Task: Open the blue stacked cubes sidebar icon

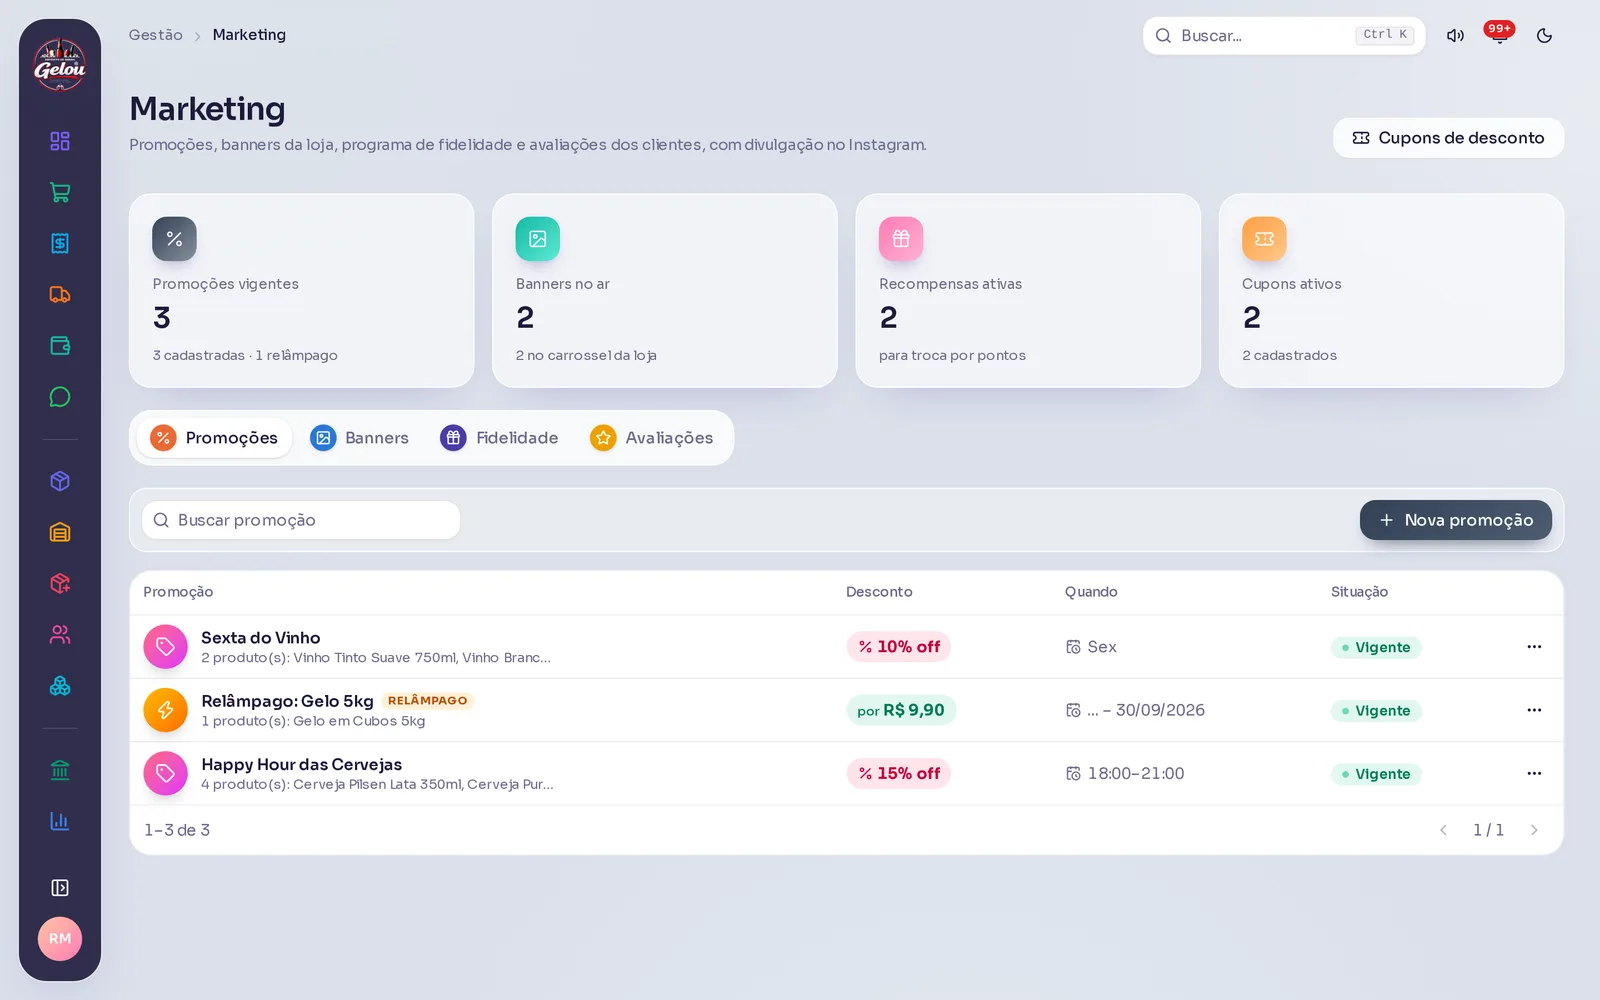Action: tap(60, 686)
